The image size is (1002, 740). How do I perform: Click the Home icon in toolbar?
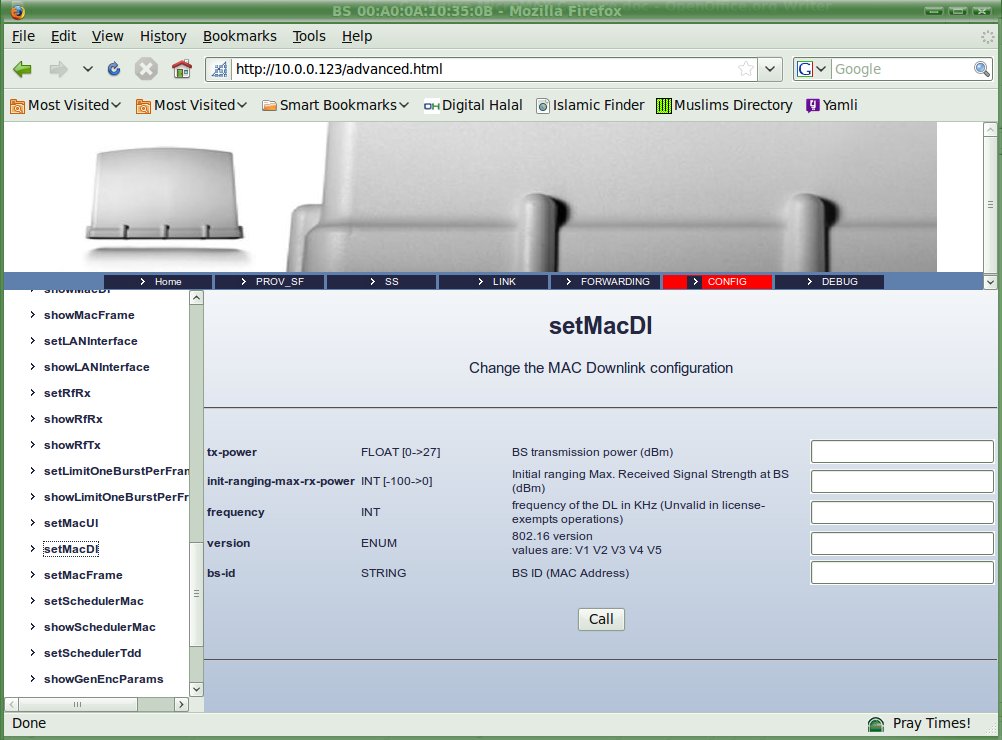tap(181, 69)
